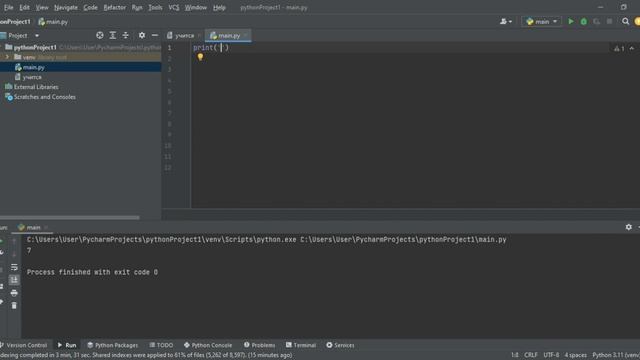Image resolution: width=640 pixels, height=360 pixels.
Task: Open the Refactor menu
Action: (114, 7)
